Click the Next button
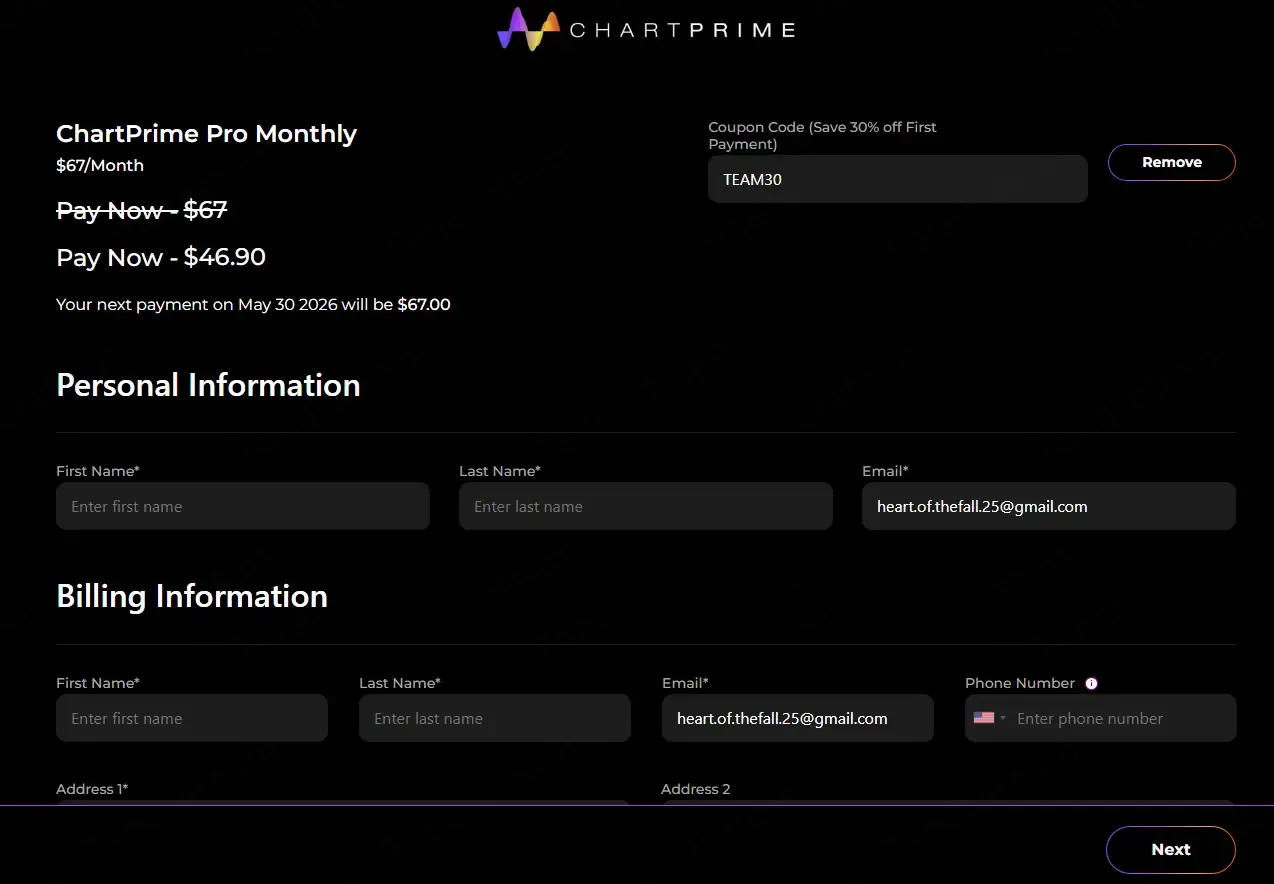1274x884 pixels. (1171, 850)
